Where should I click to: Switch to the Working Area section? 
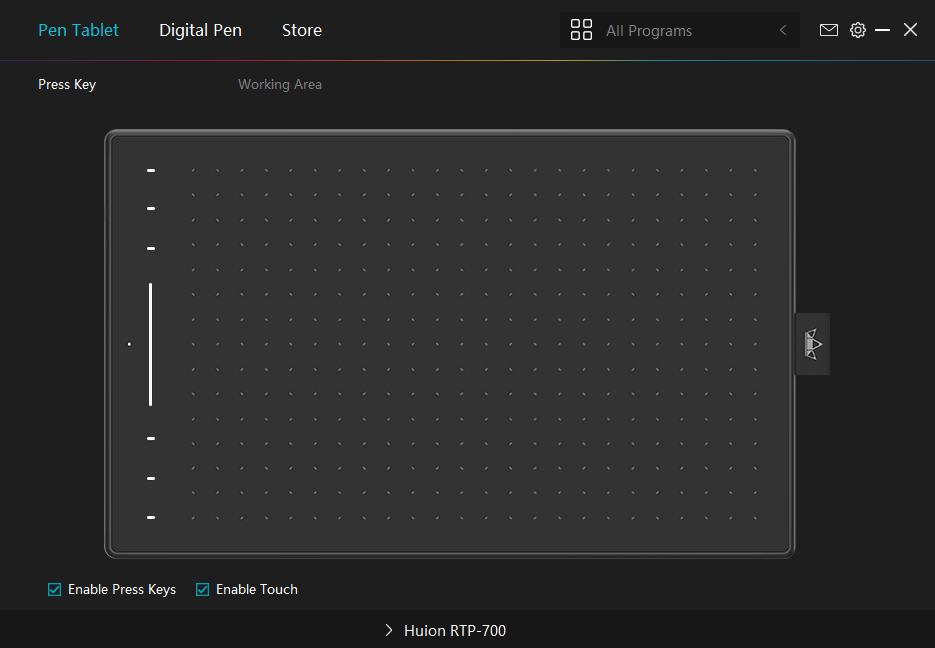coord(279,84)
